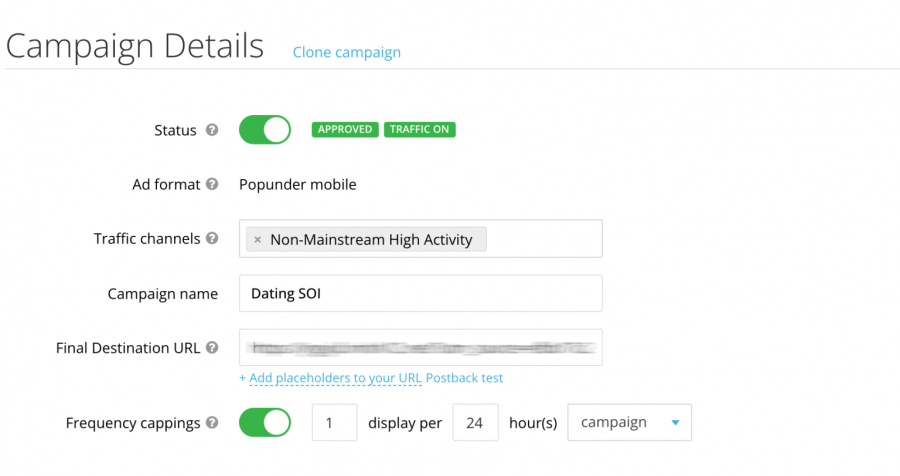Screen dimensions: 900x476
Task: Click the help icon next to Status
Action: pos(212,130)
